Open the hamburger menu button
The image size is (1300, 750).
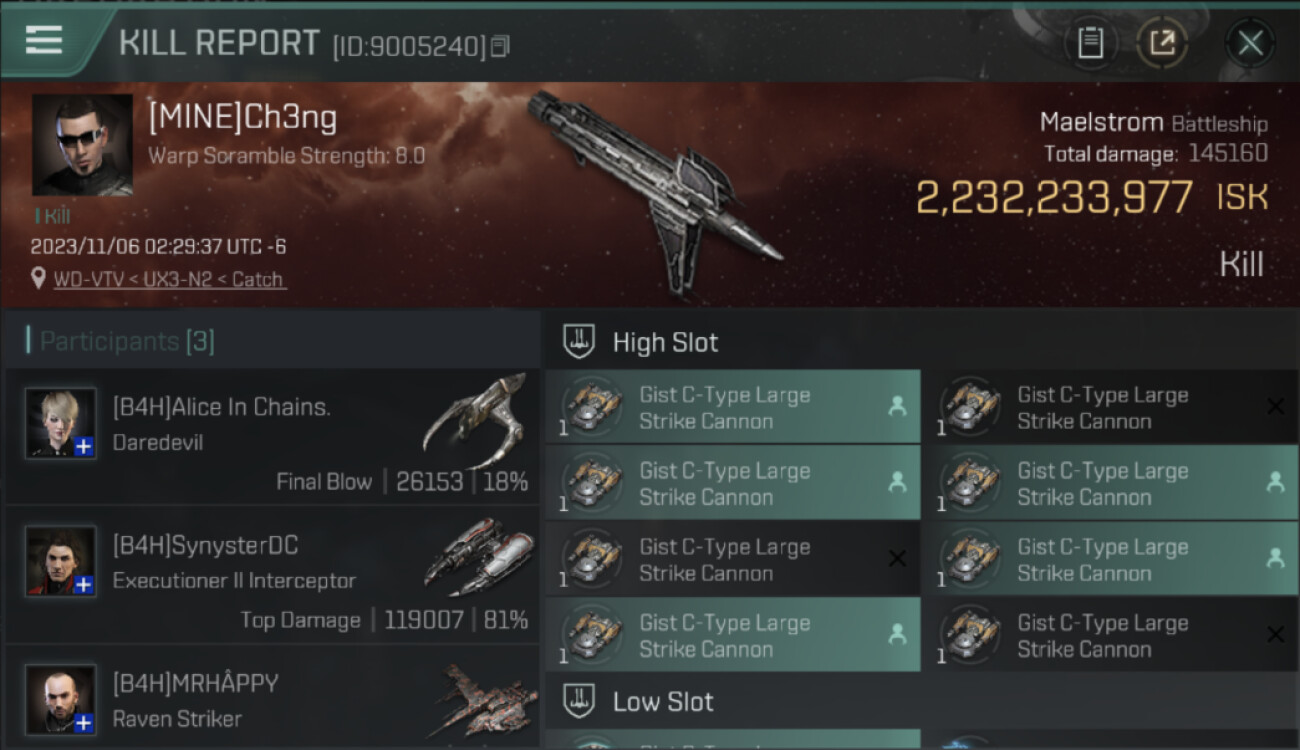pos(44,41)
